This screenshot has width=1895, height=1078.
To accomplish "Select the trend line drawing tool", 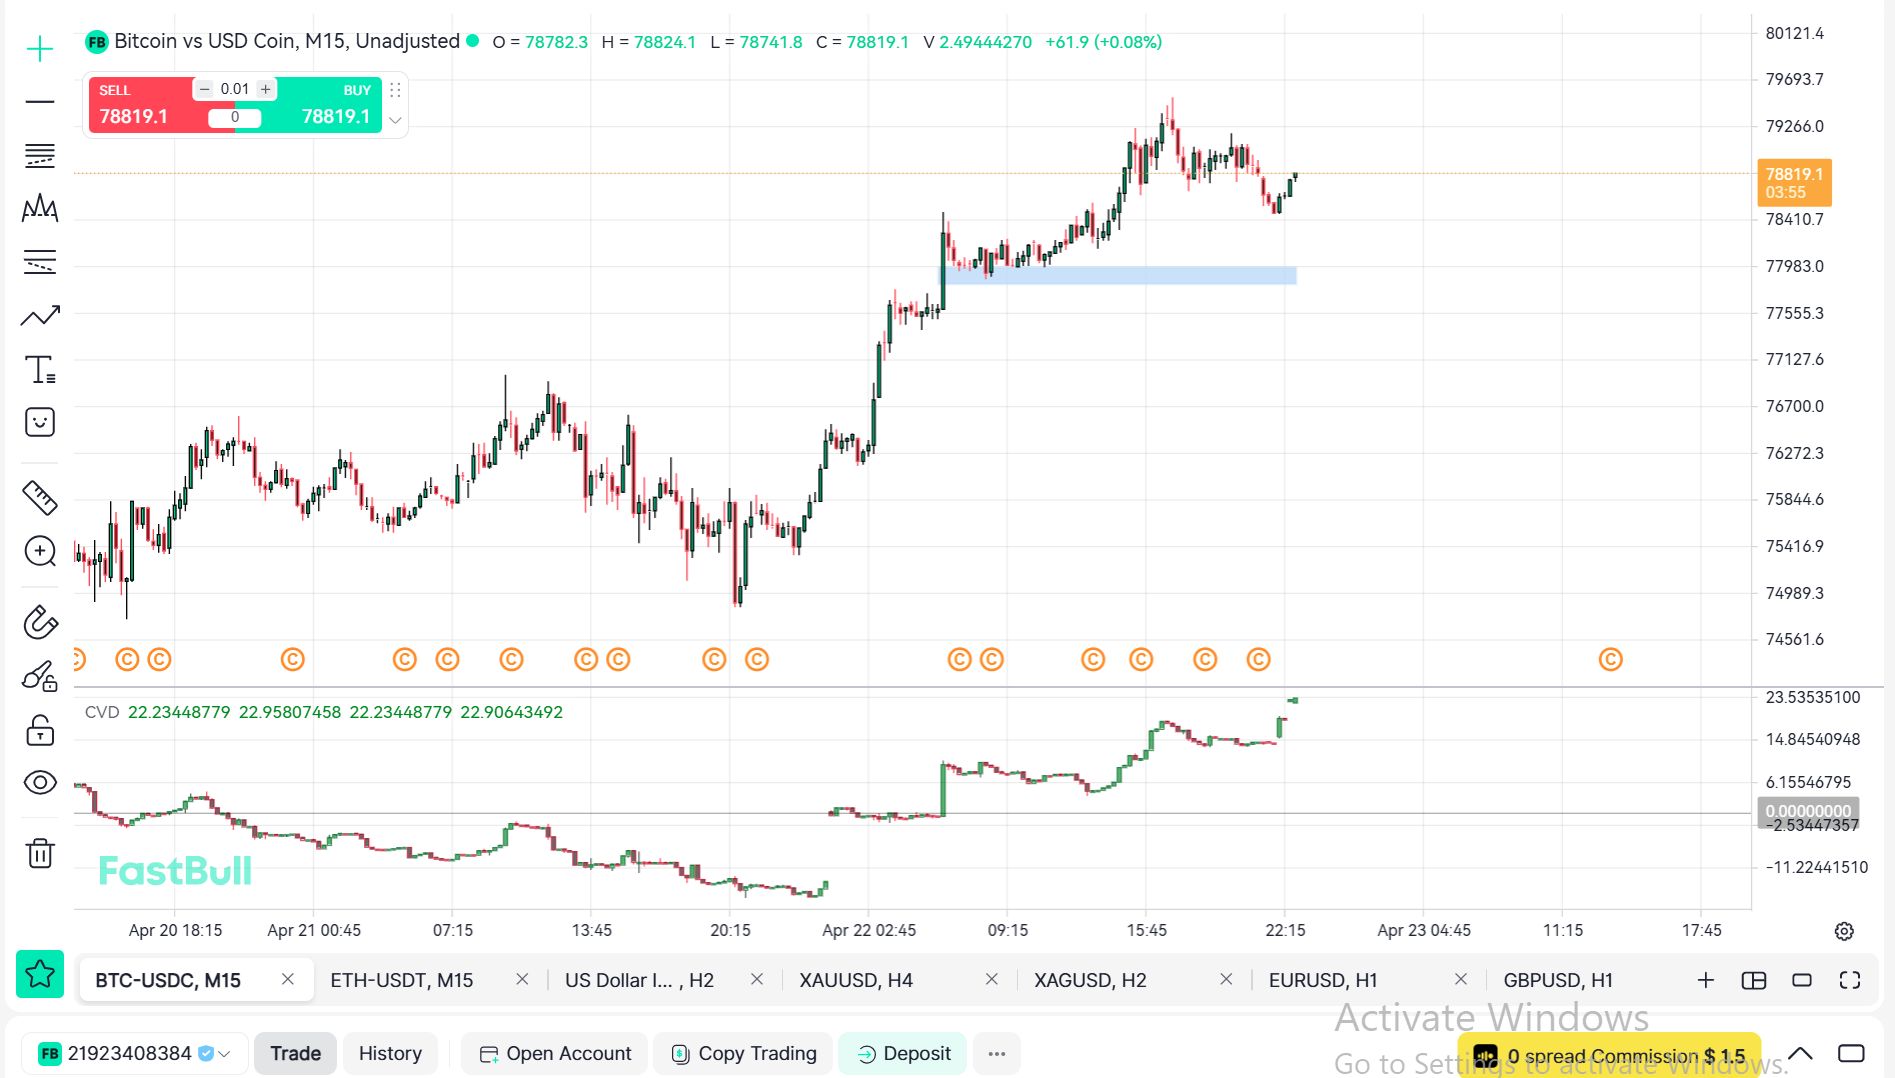I will [40, 317].
